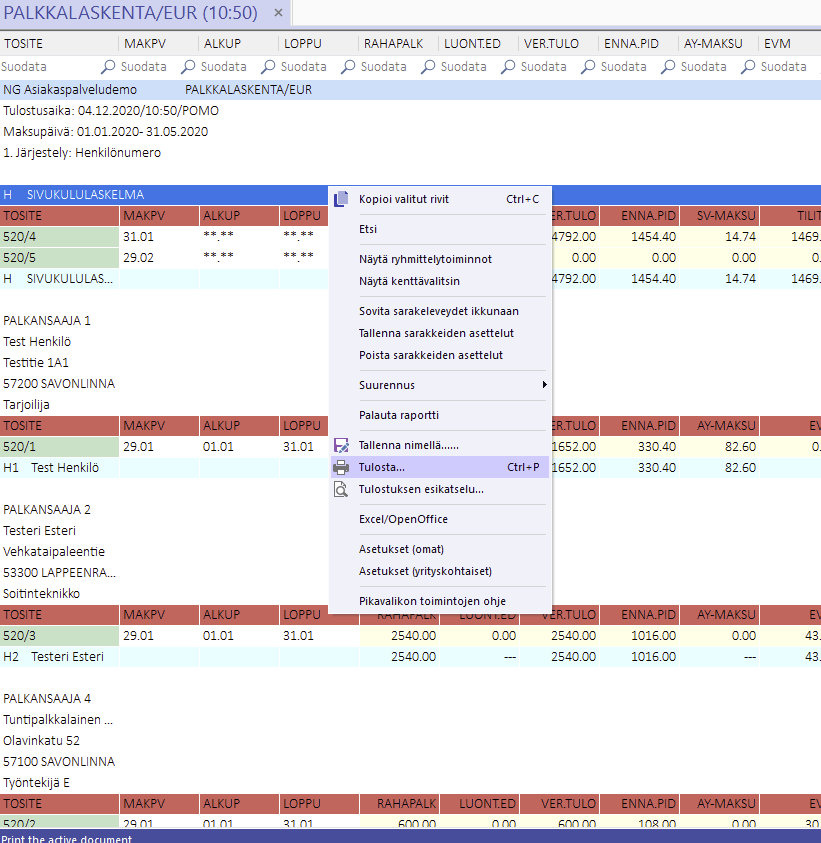This screenshot has width=821, height=843.
Task: Click the TOSITE column header at top
Action: 24,44
